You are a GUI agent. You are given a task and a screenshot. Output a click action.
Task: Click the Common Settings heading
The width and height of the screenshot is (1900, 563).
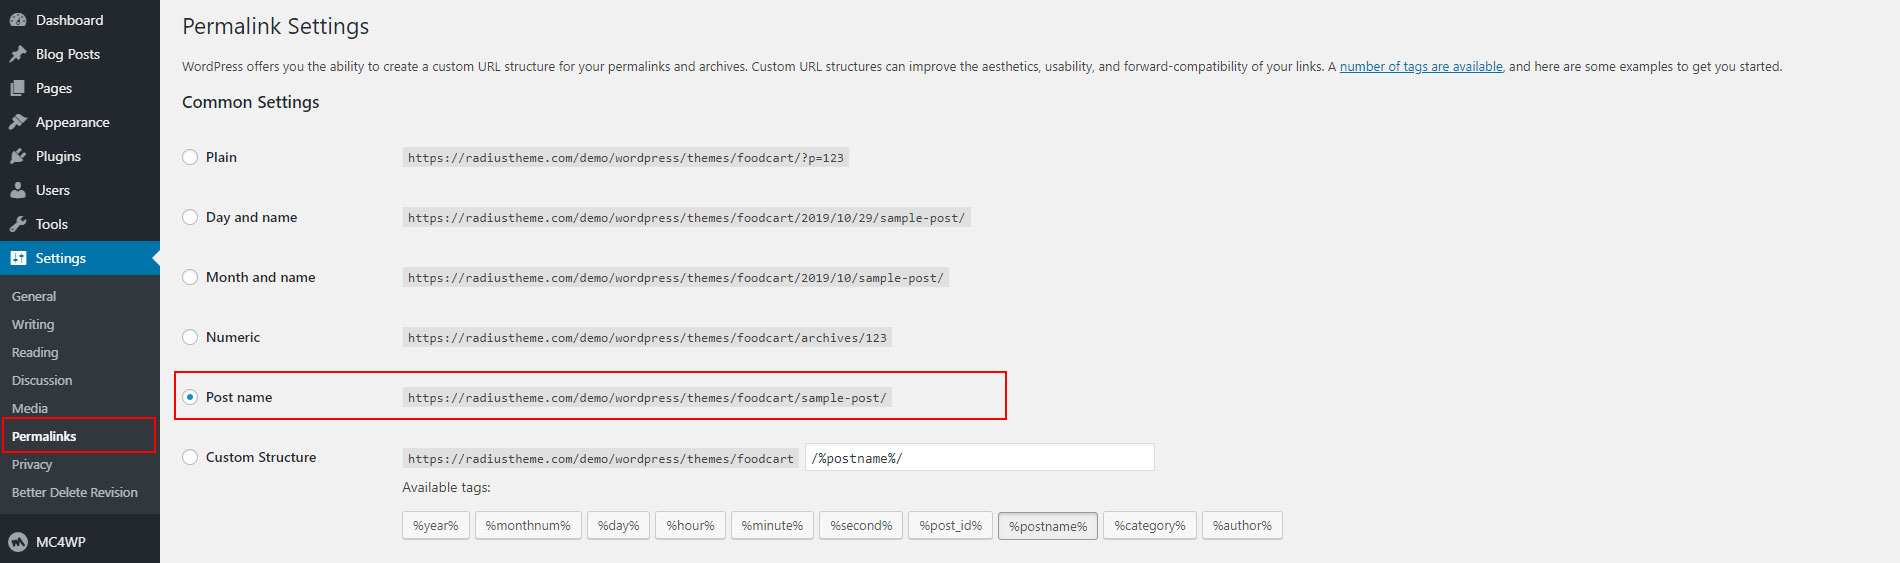tap(251, 102)
